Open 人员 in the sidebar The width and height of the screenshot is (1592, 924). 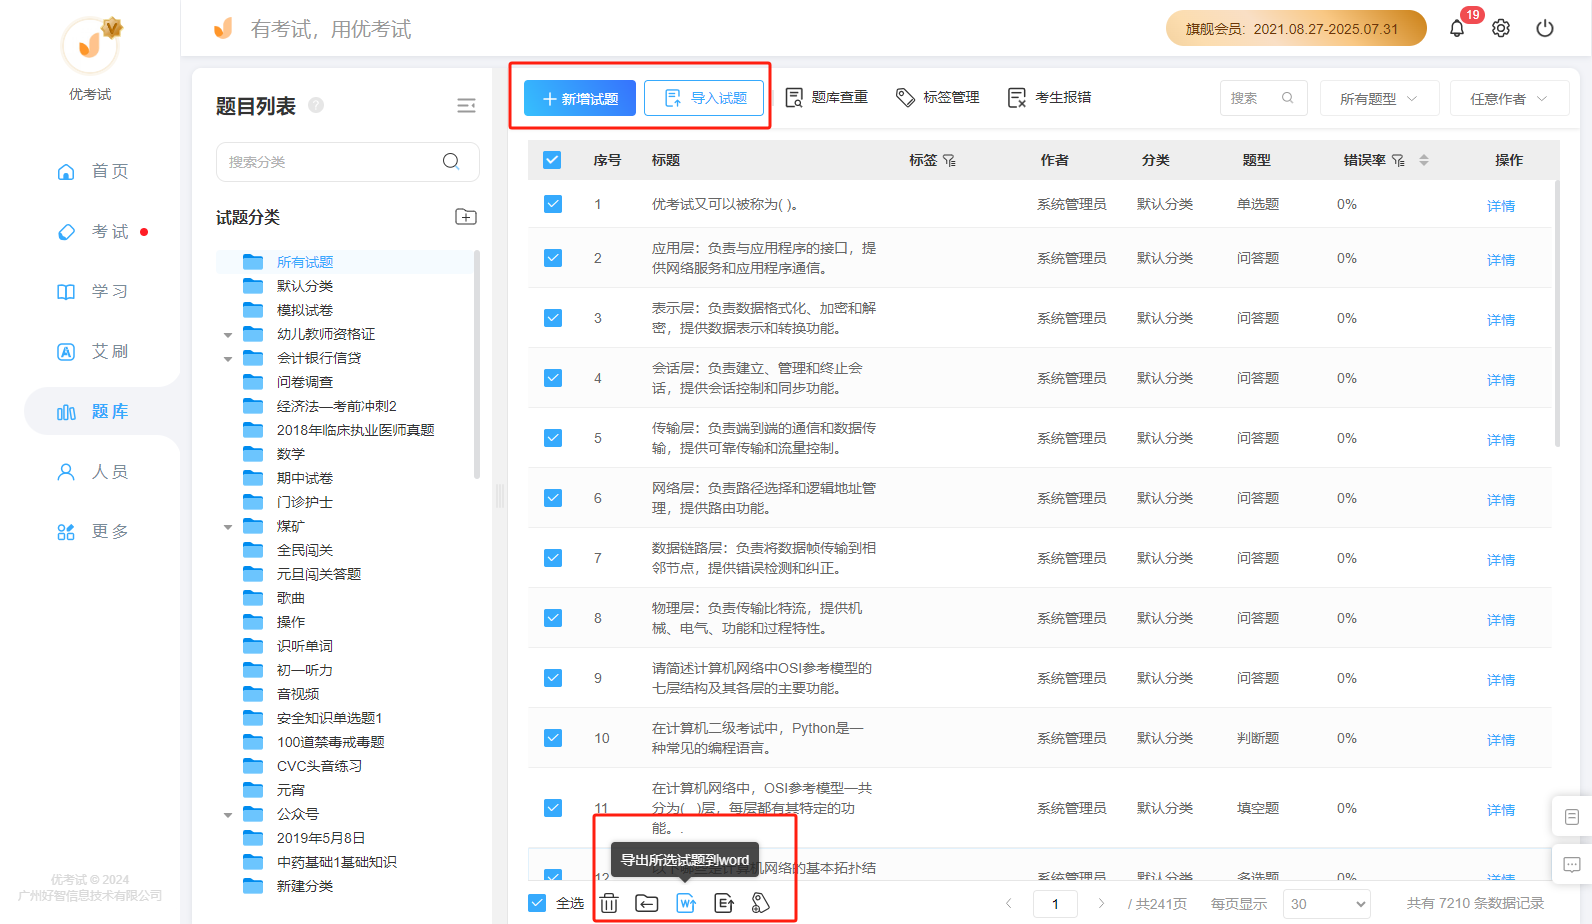pyautogui.click(x=92, y=471)
